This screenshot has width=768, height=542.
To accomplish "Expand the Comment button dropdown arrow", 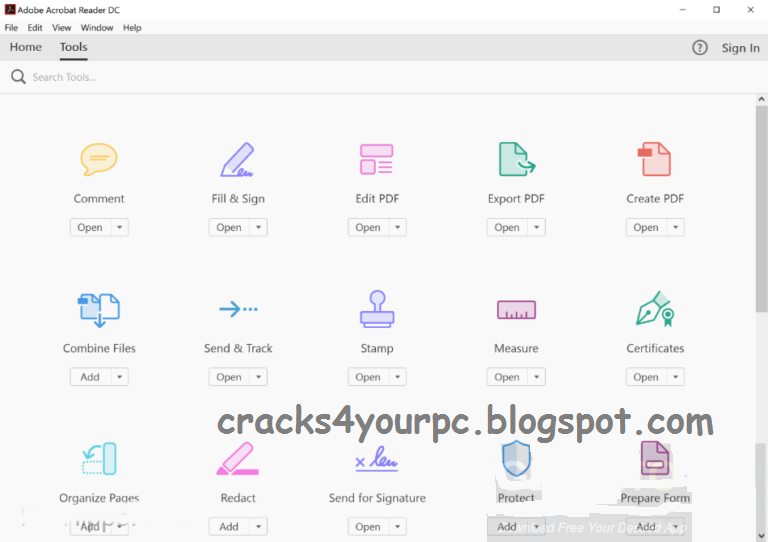I will coord(120,227).
